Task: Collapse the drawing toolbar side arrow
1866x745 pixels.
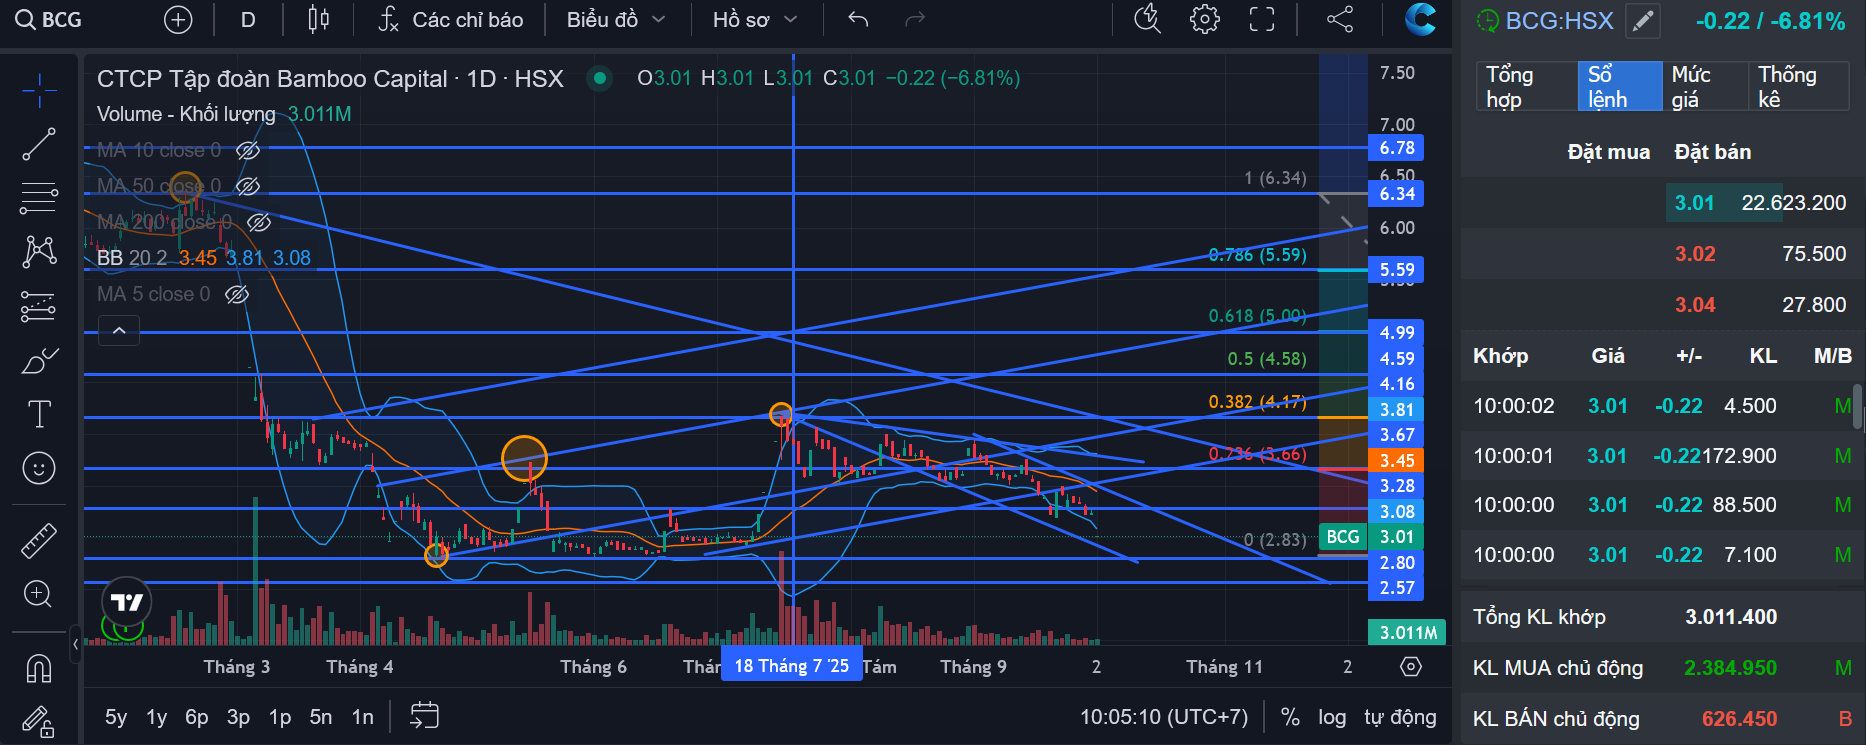Action: point(75,645)
